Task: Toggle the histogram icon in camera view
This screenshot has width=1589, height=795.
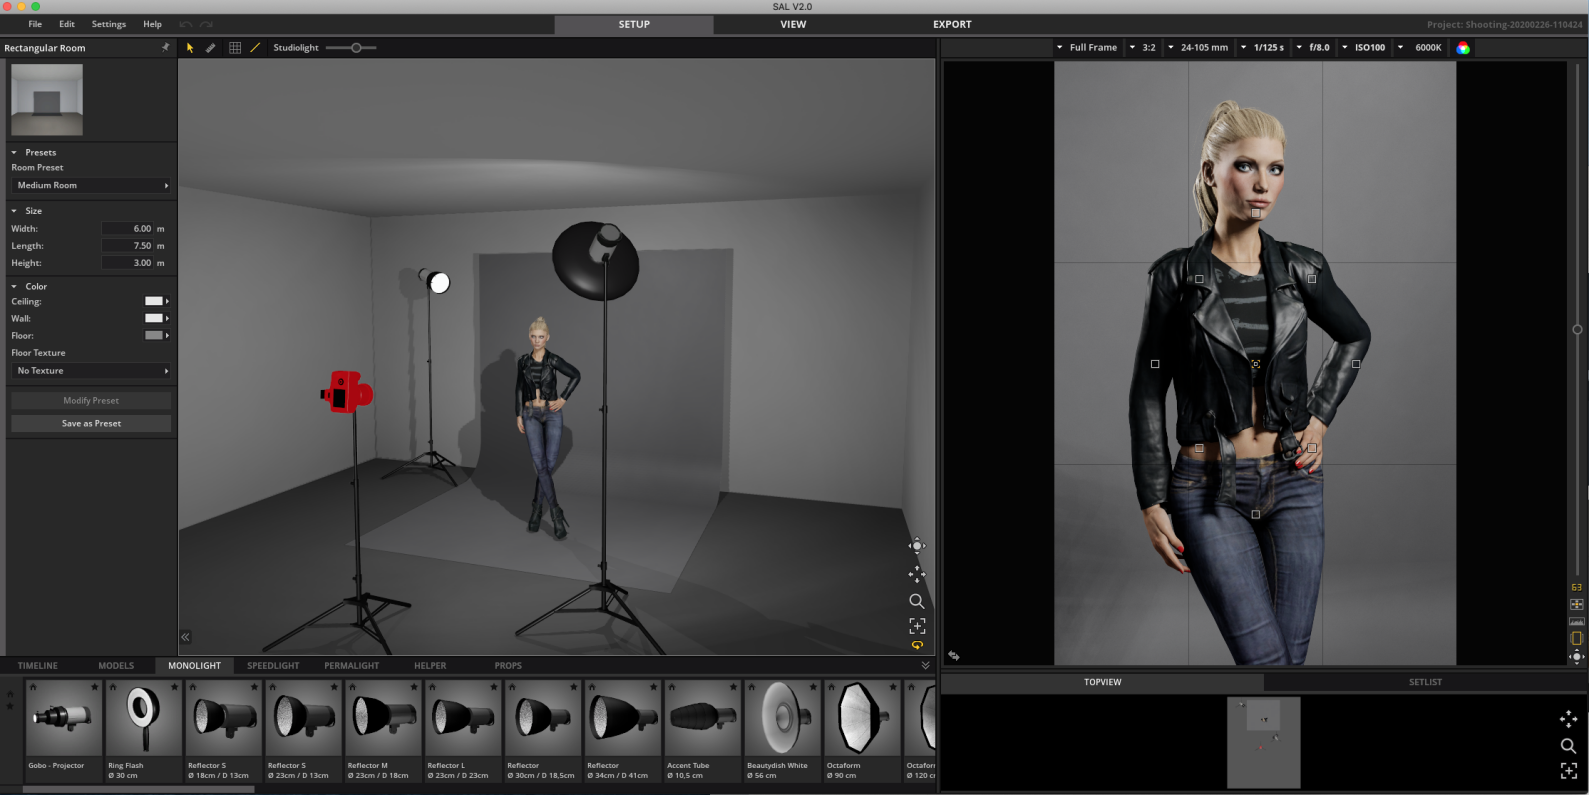Action: click(x=1577, y=621)
